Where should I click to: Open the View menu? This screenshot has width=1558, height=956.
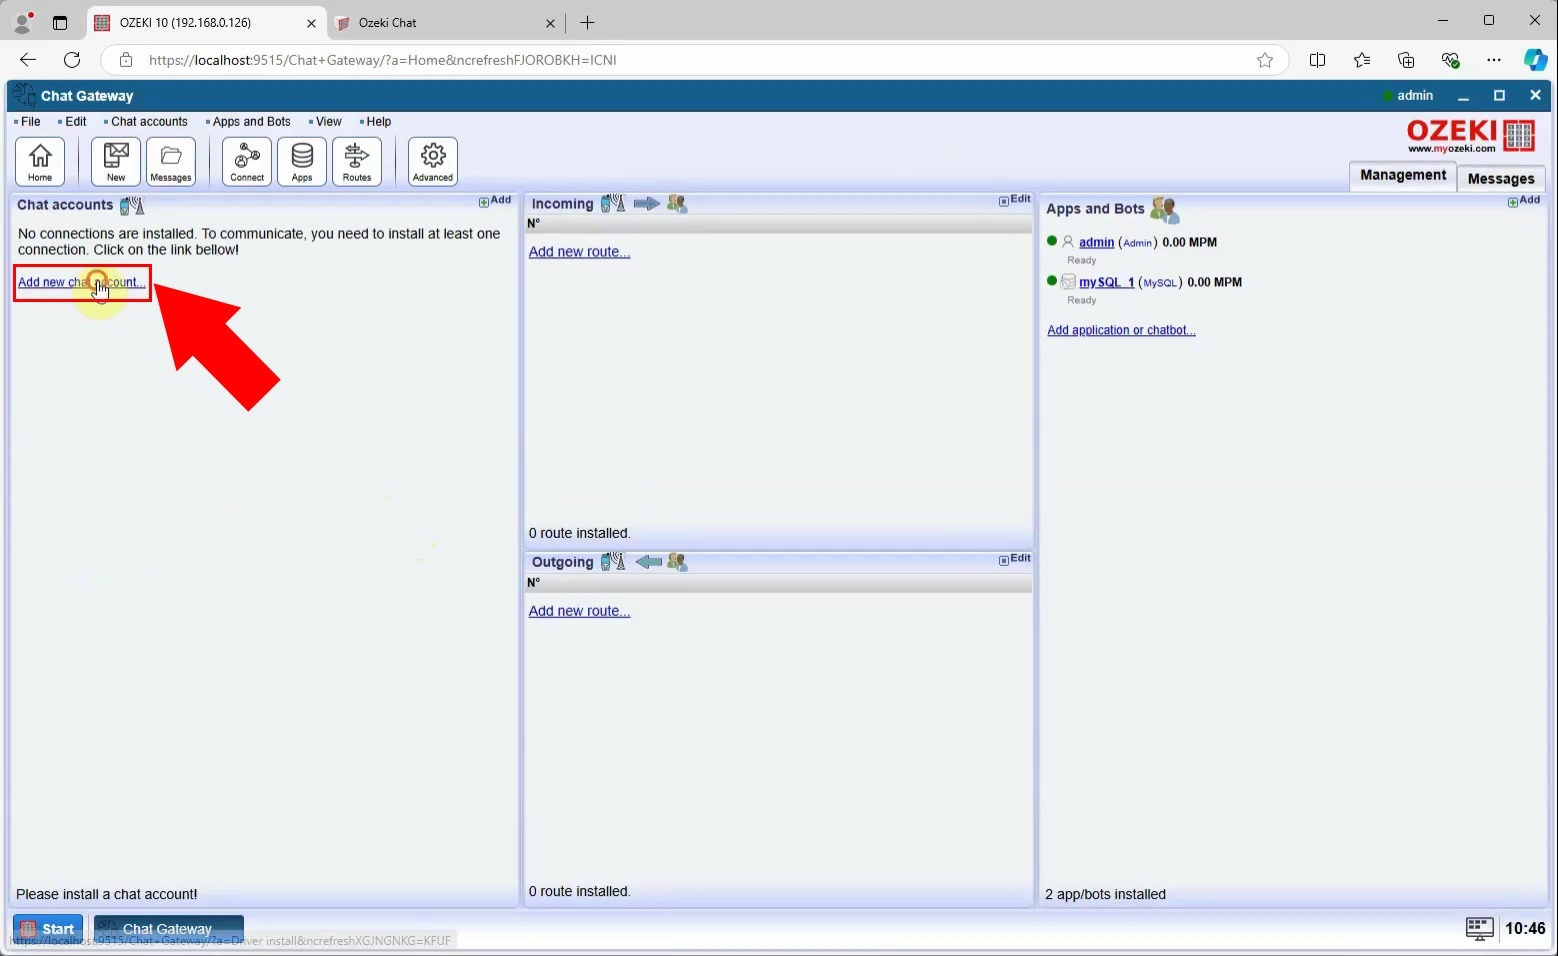[325, 122]
